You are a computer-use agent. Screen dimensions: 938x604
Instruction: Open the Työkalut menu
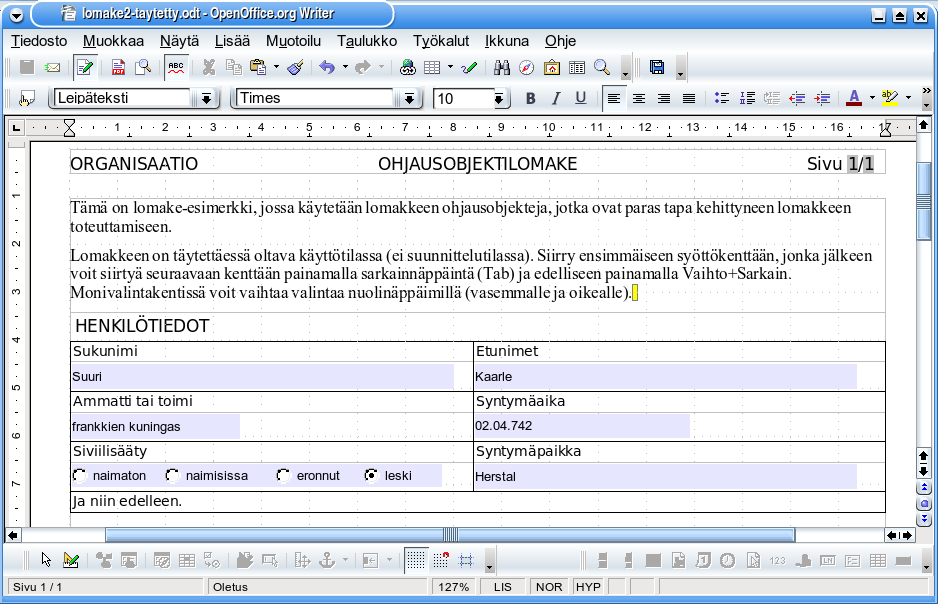point(441,41)
